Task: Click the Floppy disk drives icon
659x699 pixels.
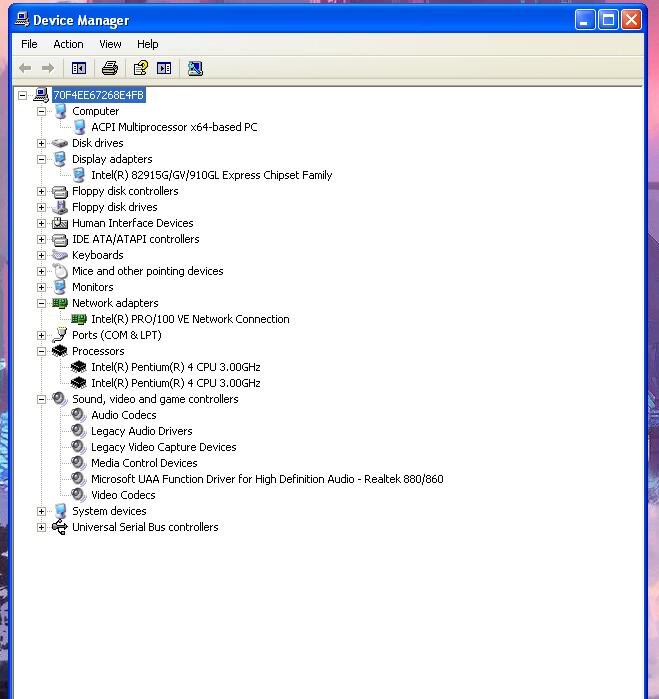Action: [60, 207]
